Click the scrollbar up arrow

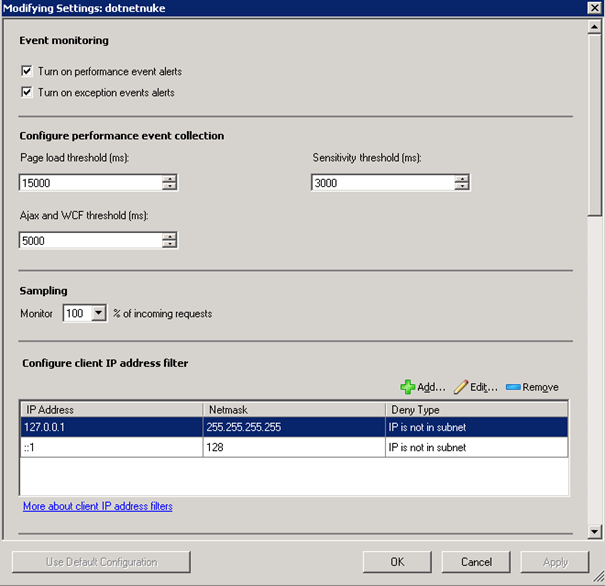[594, 27]
